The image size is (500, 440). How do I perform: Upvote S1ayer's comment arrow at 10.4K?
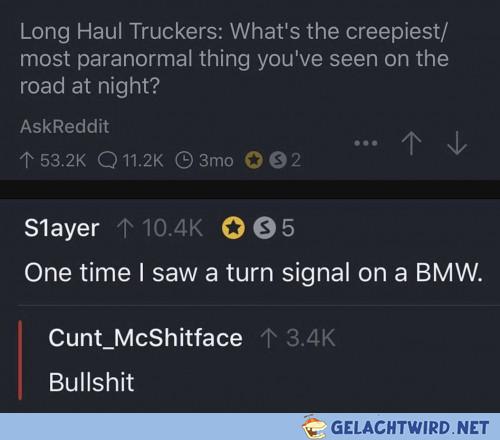124,228
